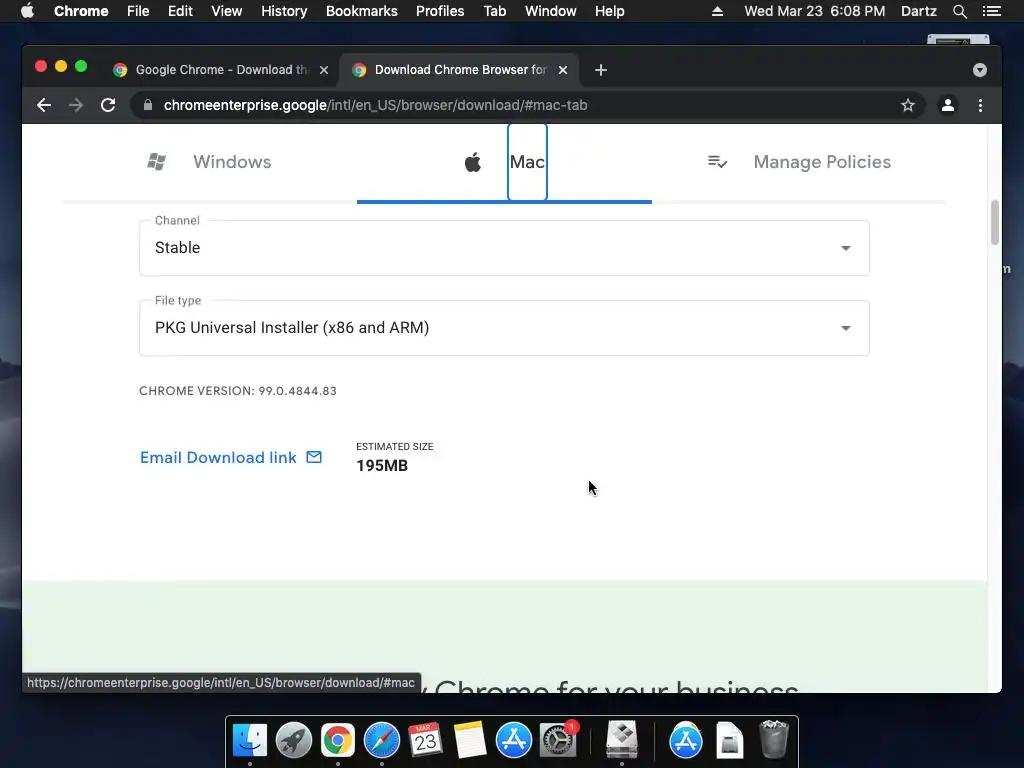Click the envelope icon beside Email Download link
The height and width of the screenshot is (768, 1024).
pyautogui.click(x=314, y=457)
